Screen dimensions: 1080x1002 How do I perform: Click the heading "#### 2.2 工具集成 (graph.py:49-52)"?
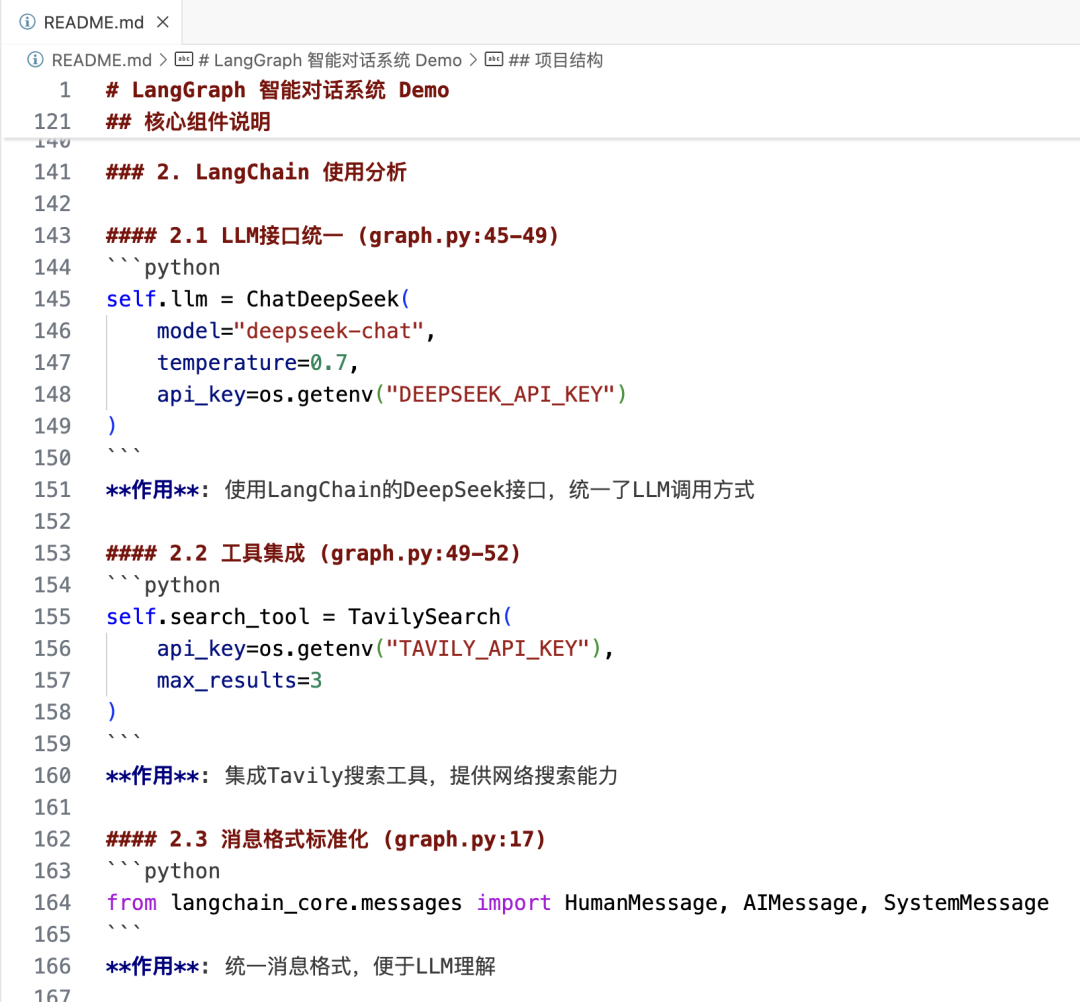tap(311, 553)
